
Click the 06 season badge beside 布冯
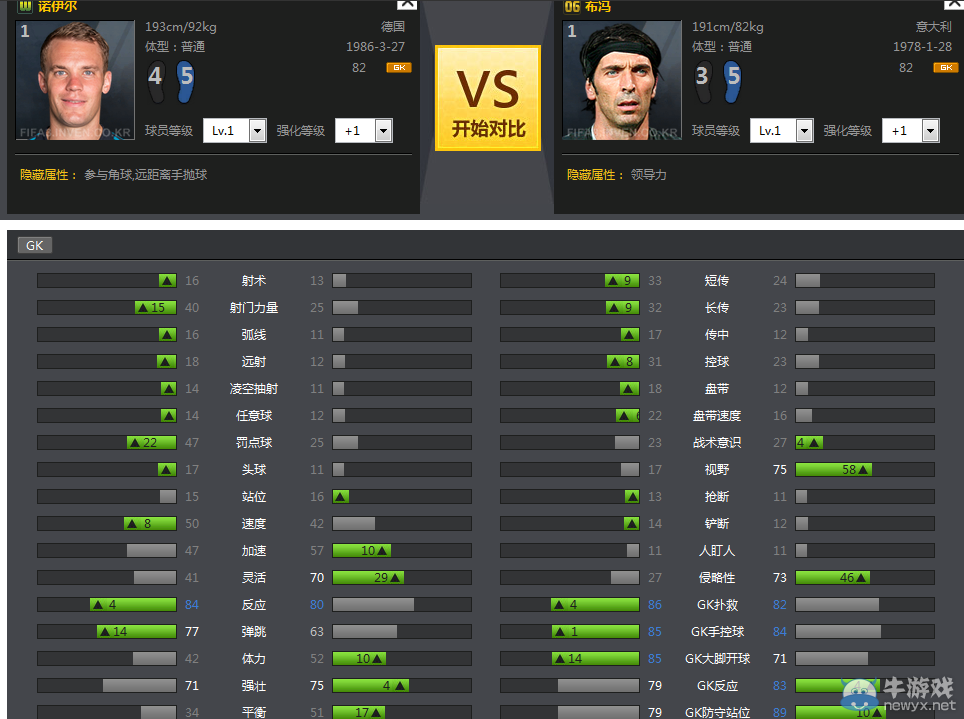click(572, 7)
